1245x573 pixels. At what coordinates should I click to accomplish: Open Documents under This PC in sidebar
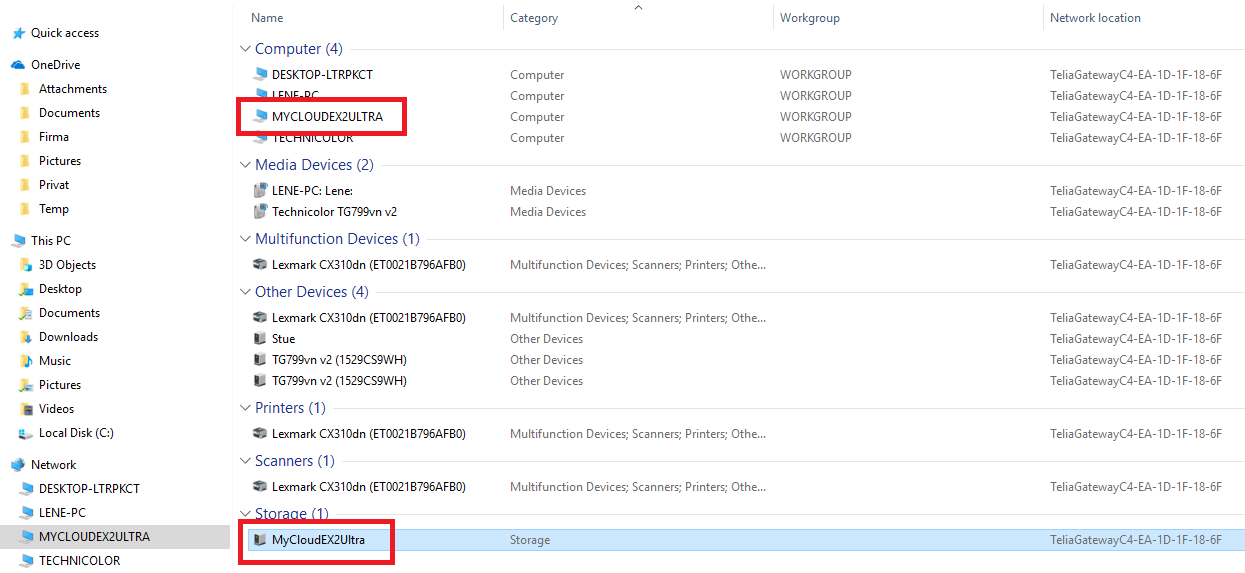tap(69, 313)
